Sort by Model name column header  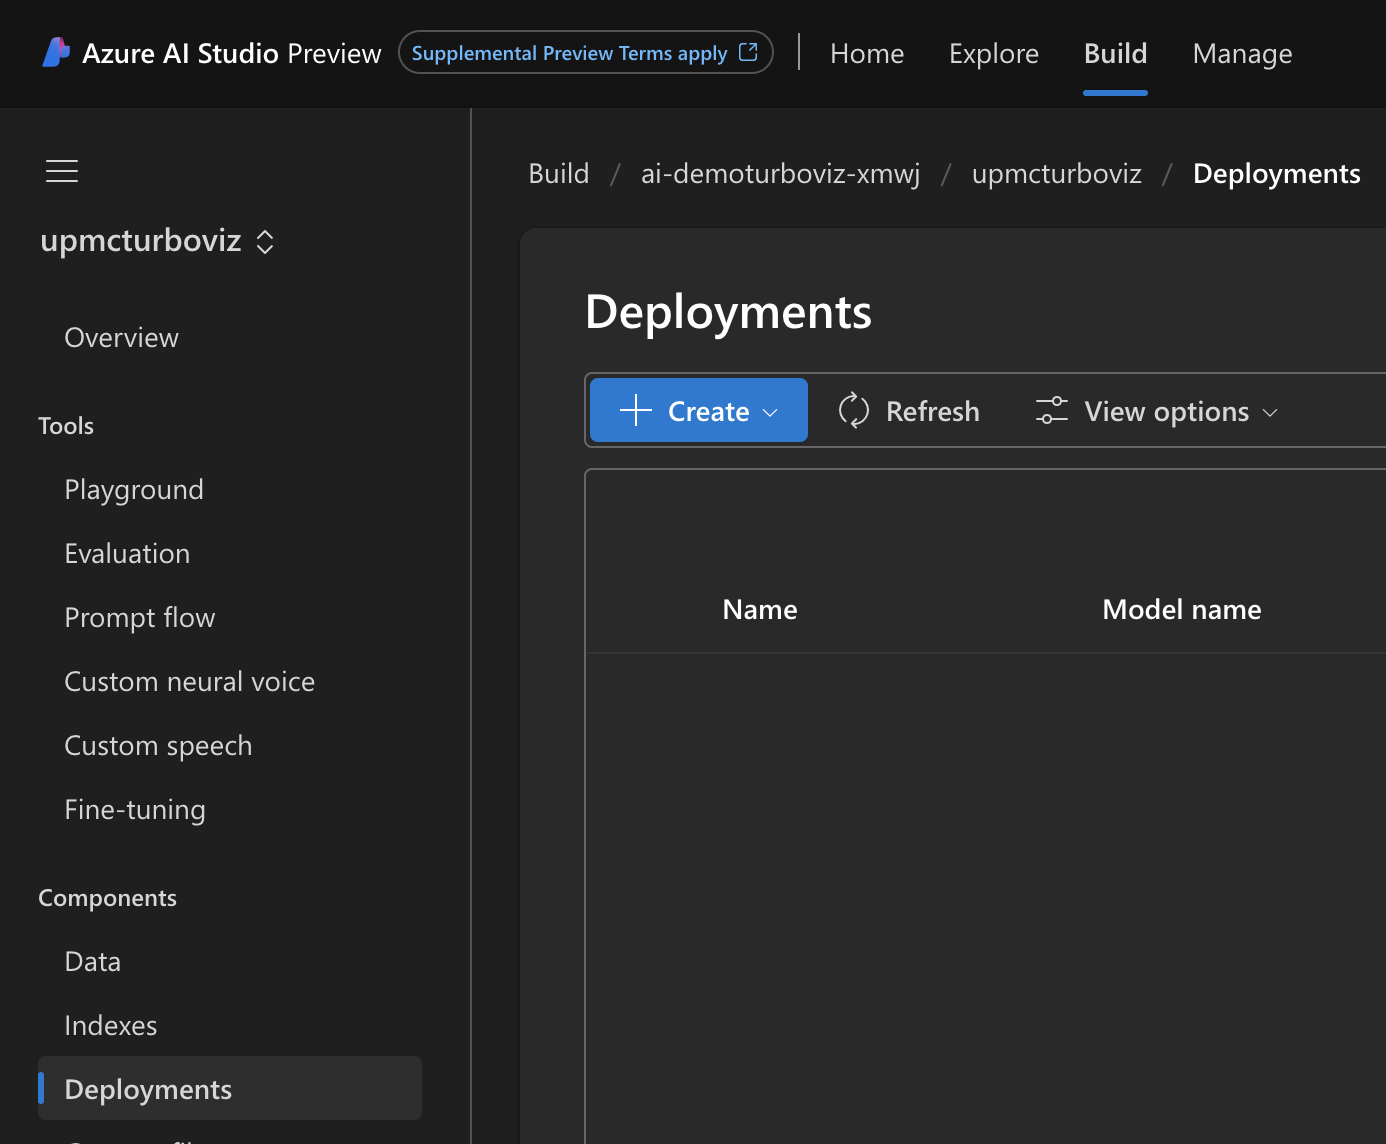[1181, 610]
